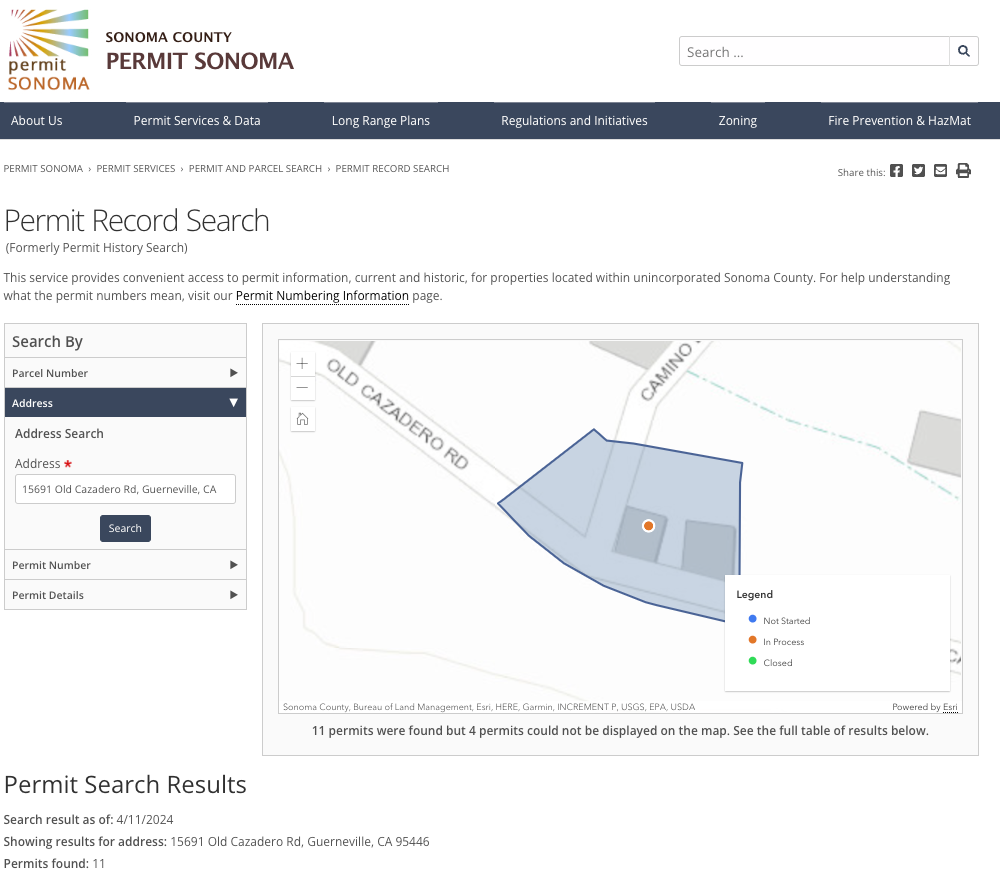Expand the Permit Number search section
This screenshot has height=877, width=1000.
[125, 565]
